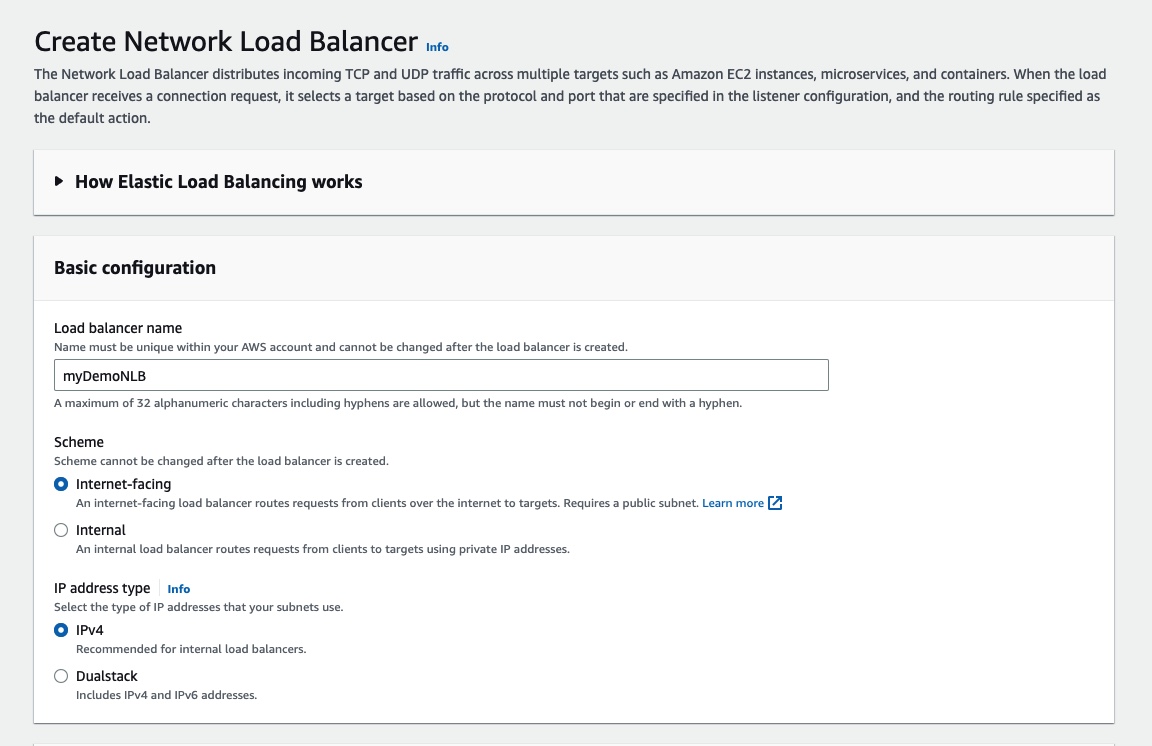
Task: Select the Internet-facing scheme radio button
Action: pyautogui.click(x=61, y=484)
